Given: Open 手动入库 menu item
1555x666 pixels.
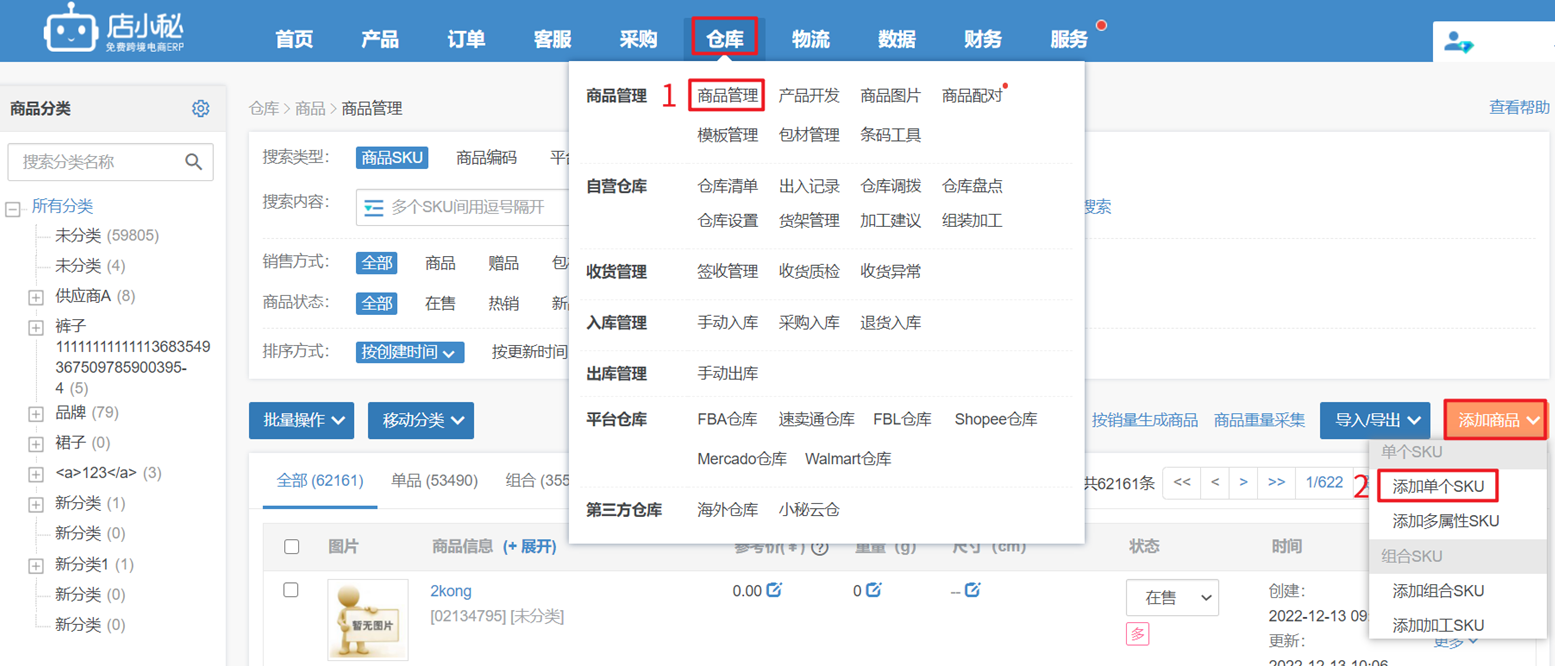Looking at the screenshot, I should [728, 323].
